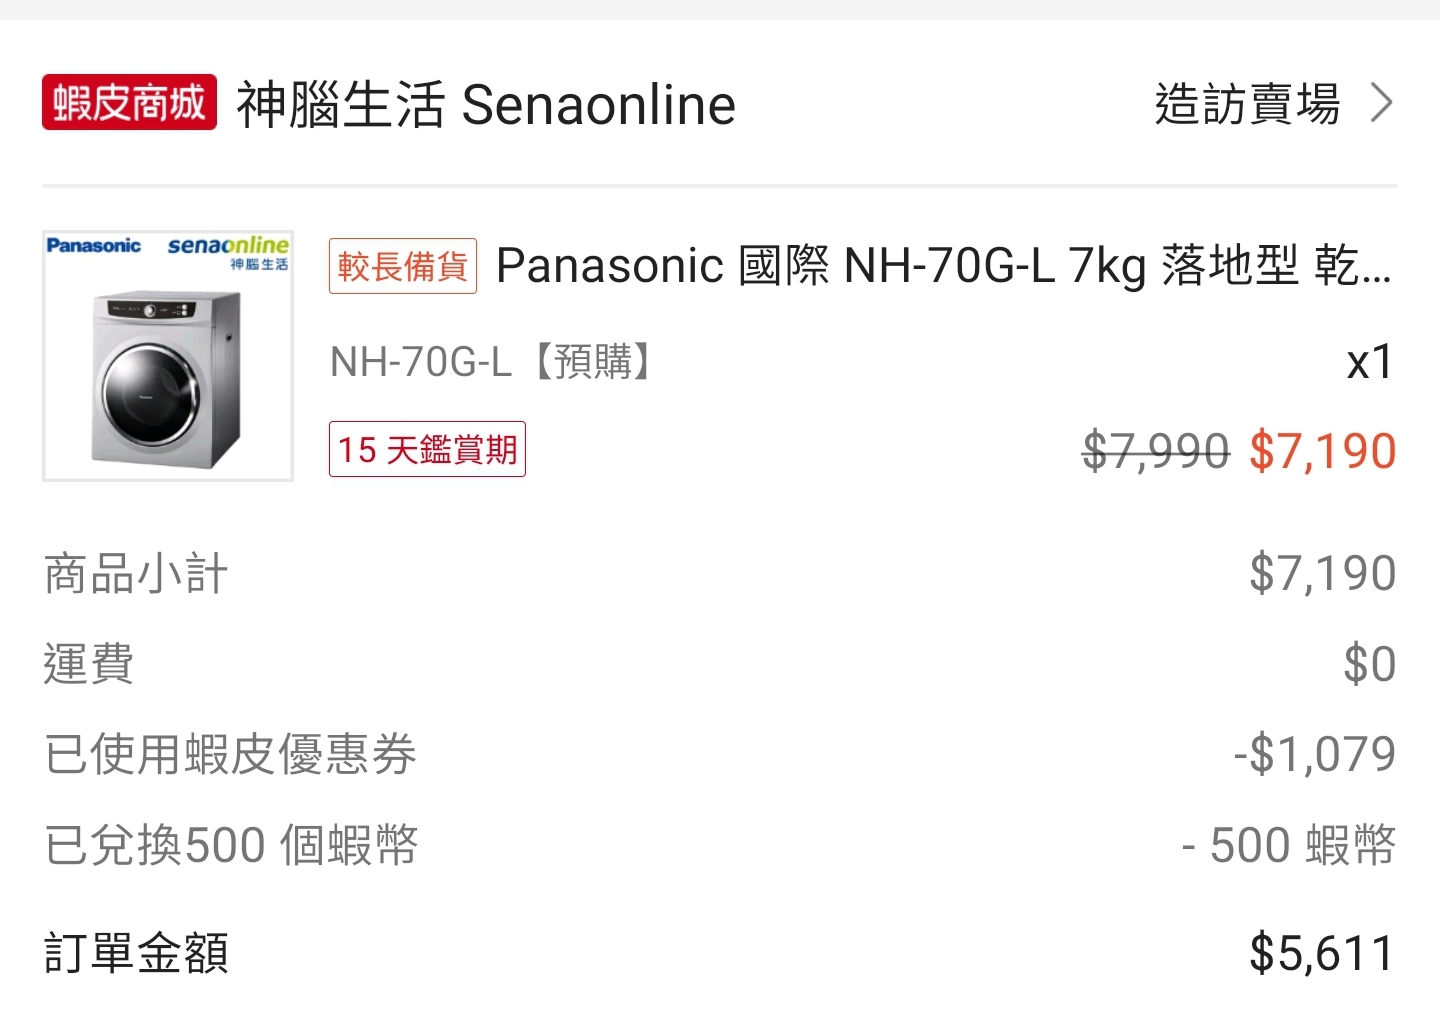Select the 已兌換500 個蝦幣 coins row

720,845
